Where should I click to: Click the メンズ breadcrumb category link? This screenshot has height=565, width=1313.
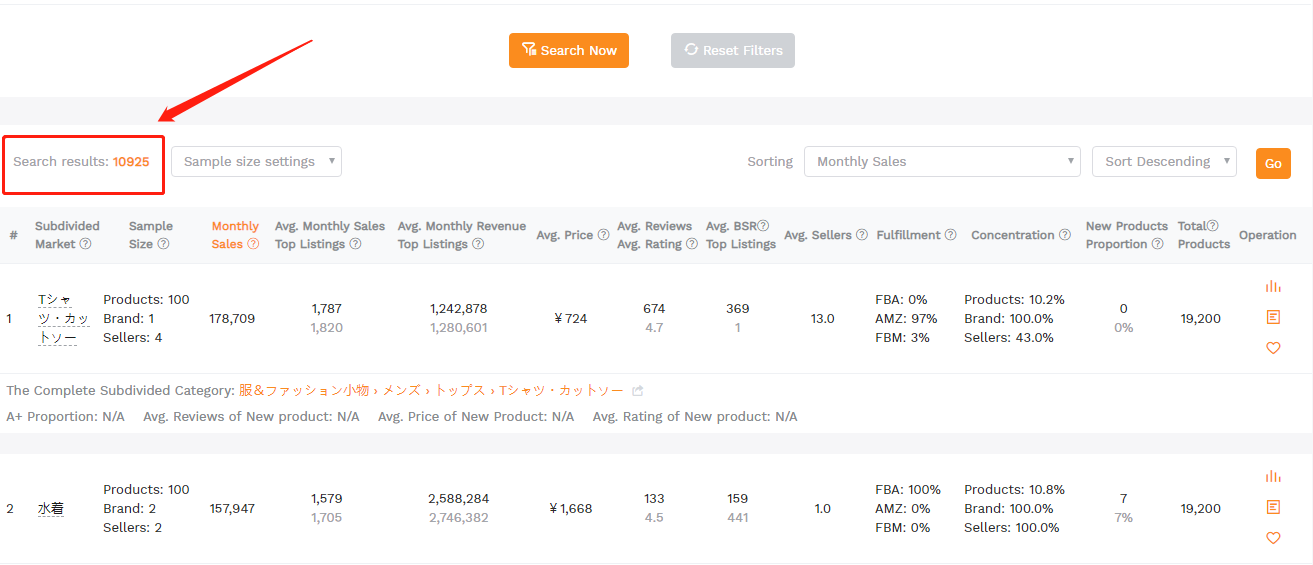[401, 391]
